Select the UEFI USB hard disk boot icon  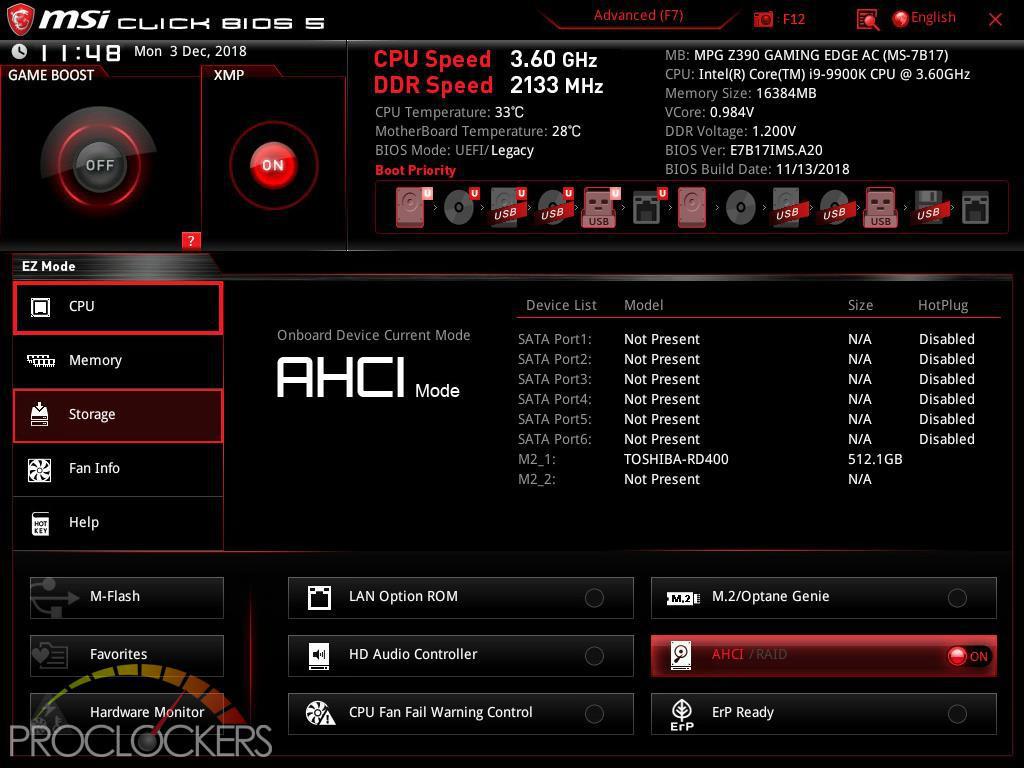click(508, 207)
